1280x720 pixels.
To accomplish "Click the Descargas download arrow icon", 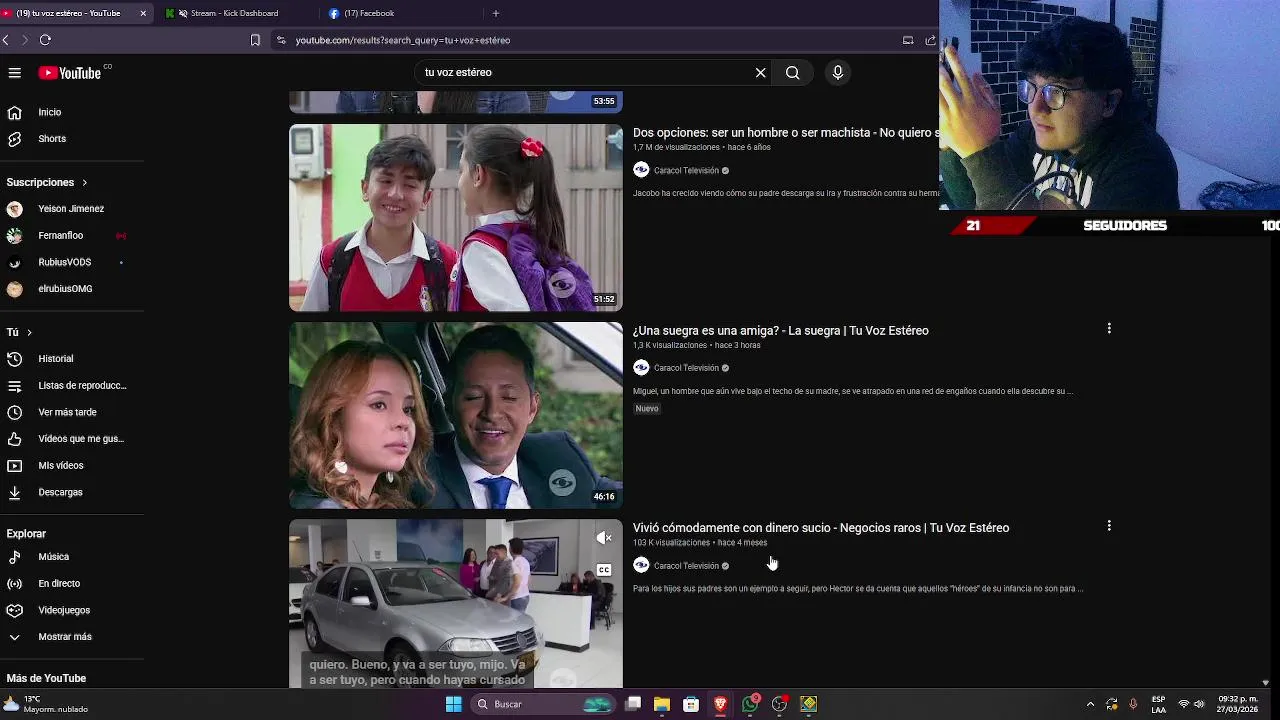I will [x=15, y=492].
